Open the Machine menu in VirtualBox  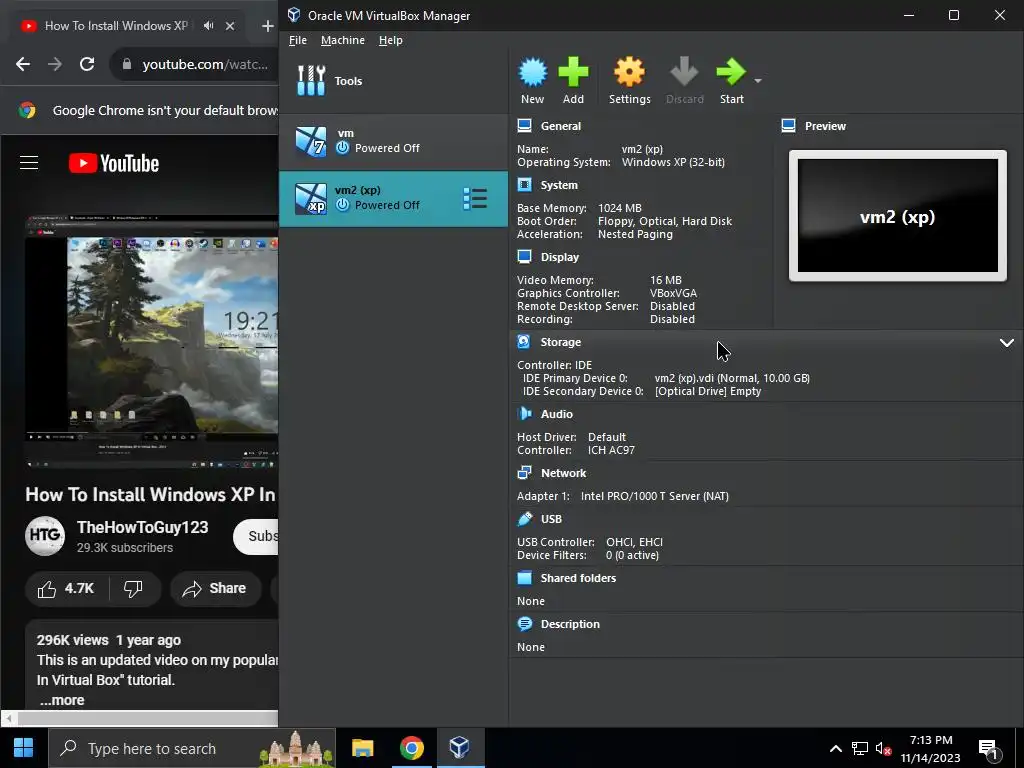343,40
